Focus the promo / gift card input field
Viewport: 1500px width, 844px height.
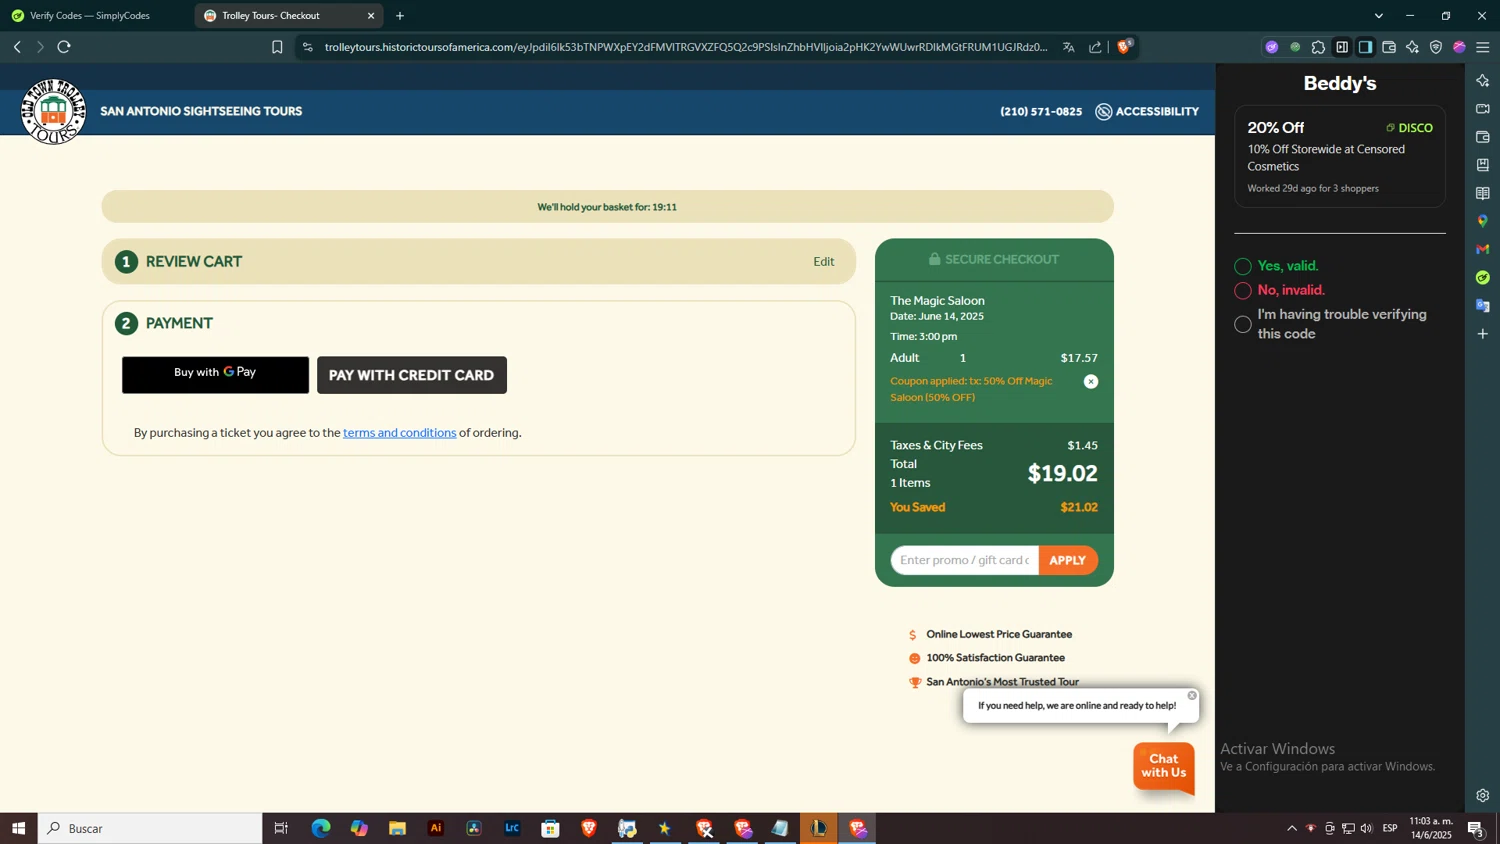pos(964,560)
